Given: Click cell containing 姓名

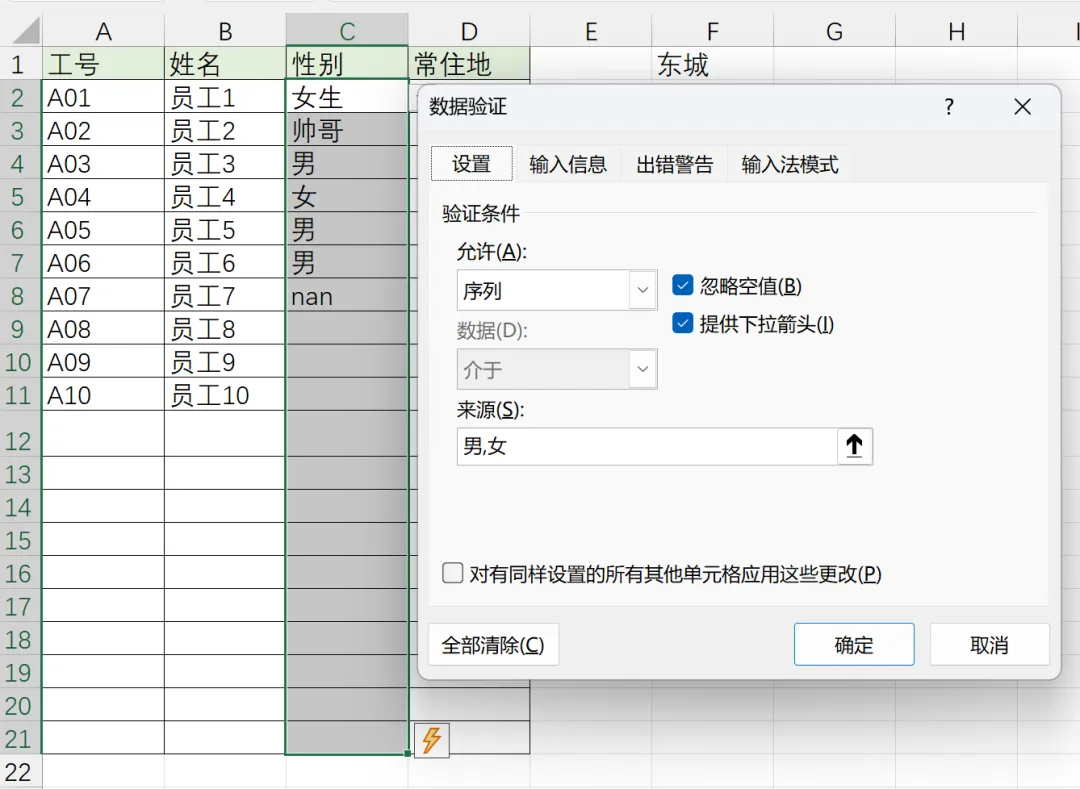Looking at the screenshot, I should [225, 64].
